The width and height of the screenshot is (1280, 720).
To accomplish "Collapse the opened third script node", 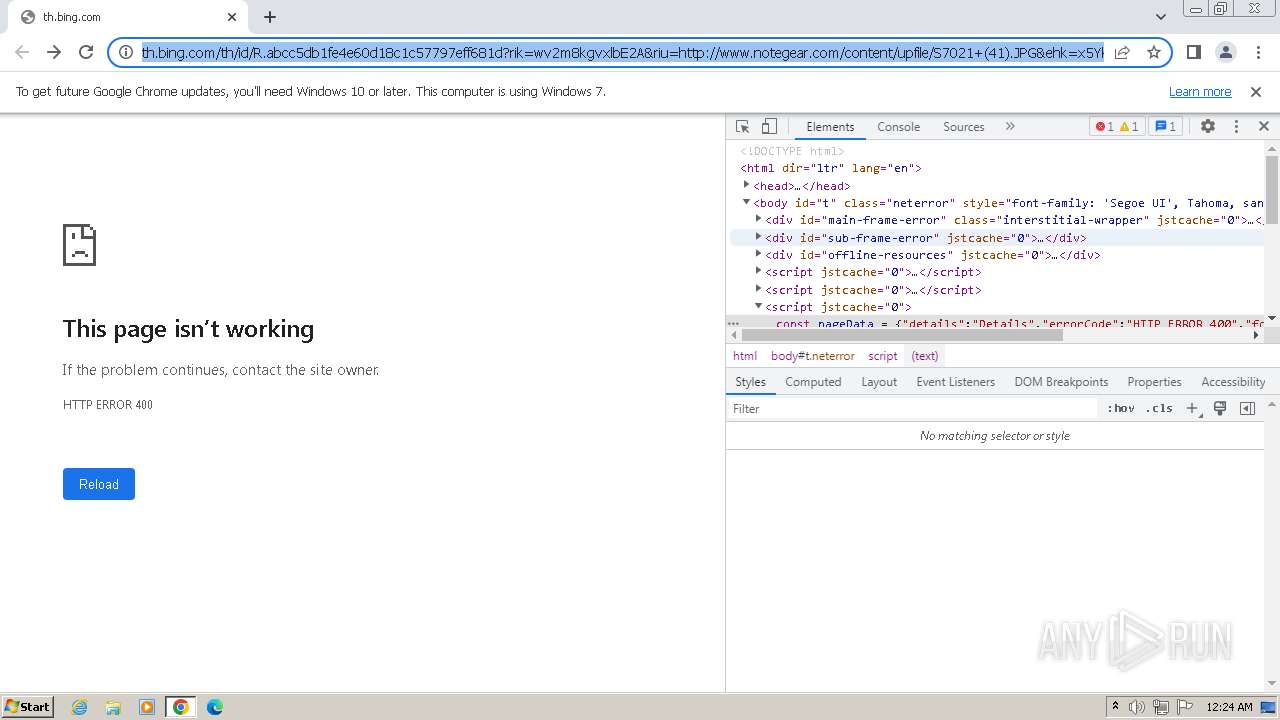I will click(x=758, y=306).
